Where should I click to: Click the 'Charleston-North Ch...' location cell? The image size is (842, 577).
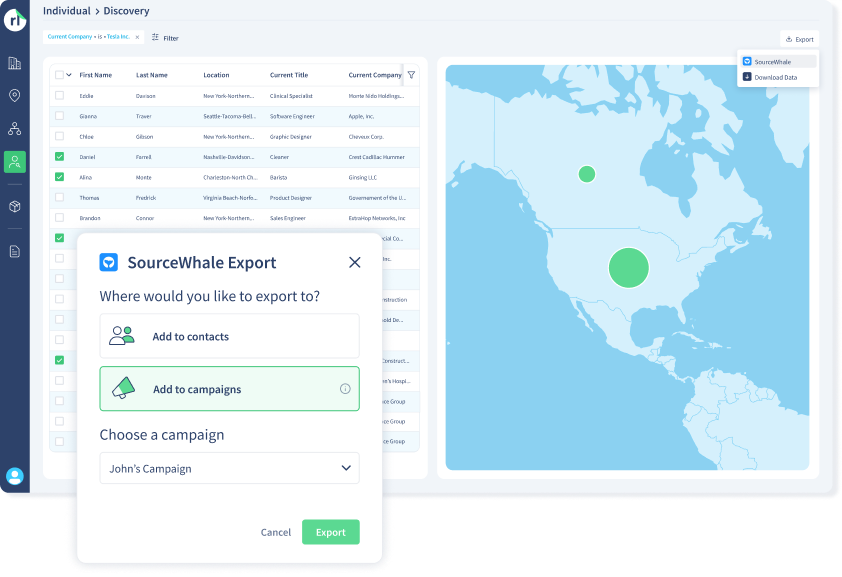(x=230, y=178)
